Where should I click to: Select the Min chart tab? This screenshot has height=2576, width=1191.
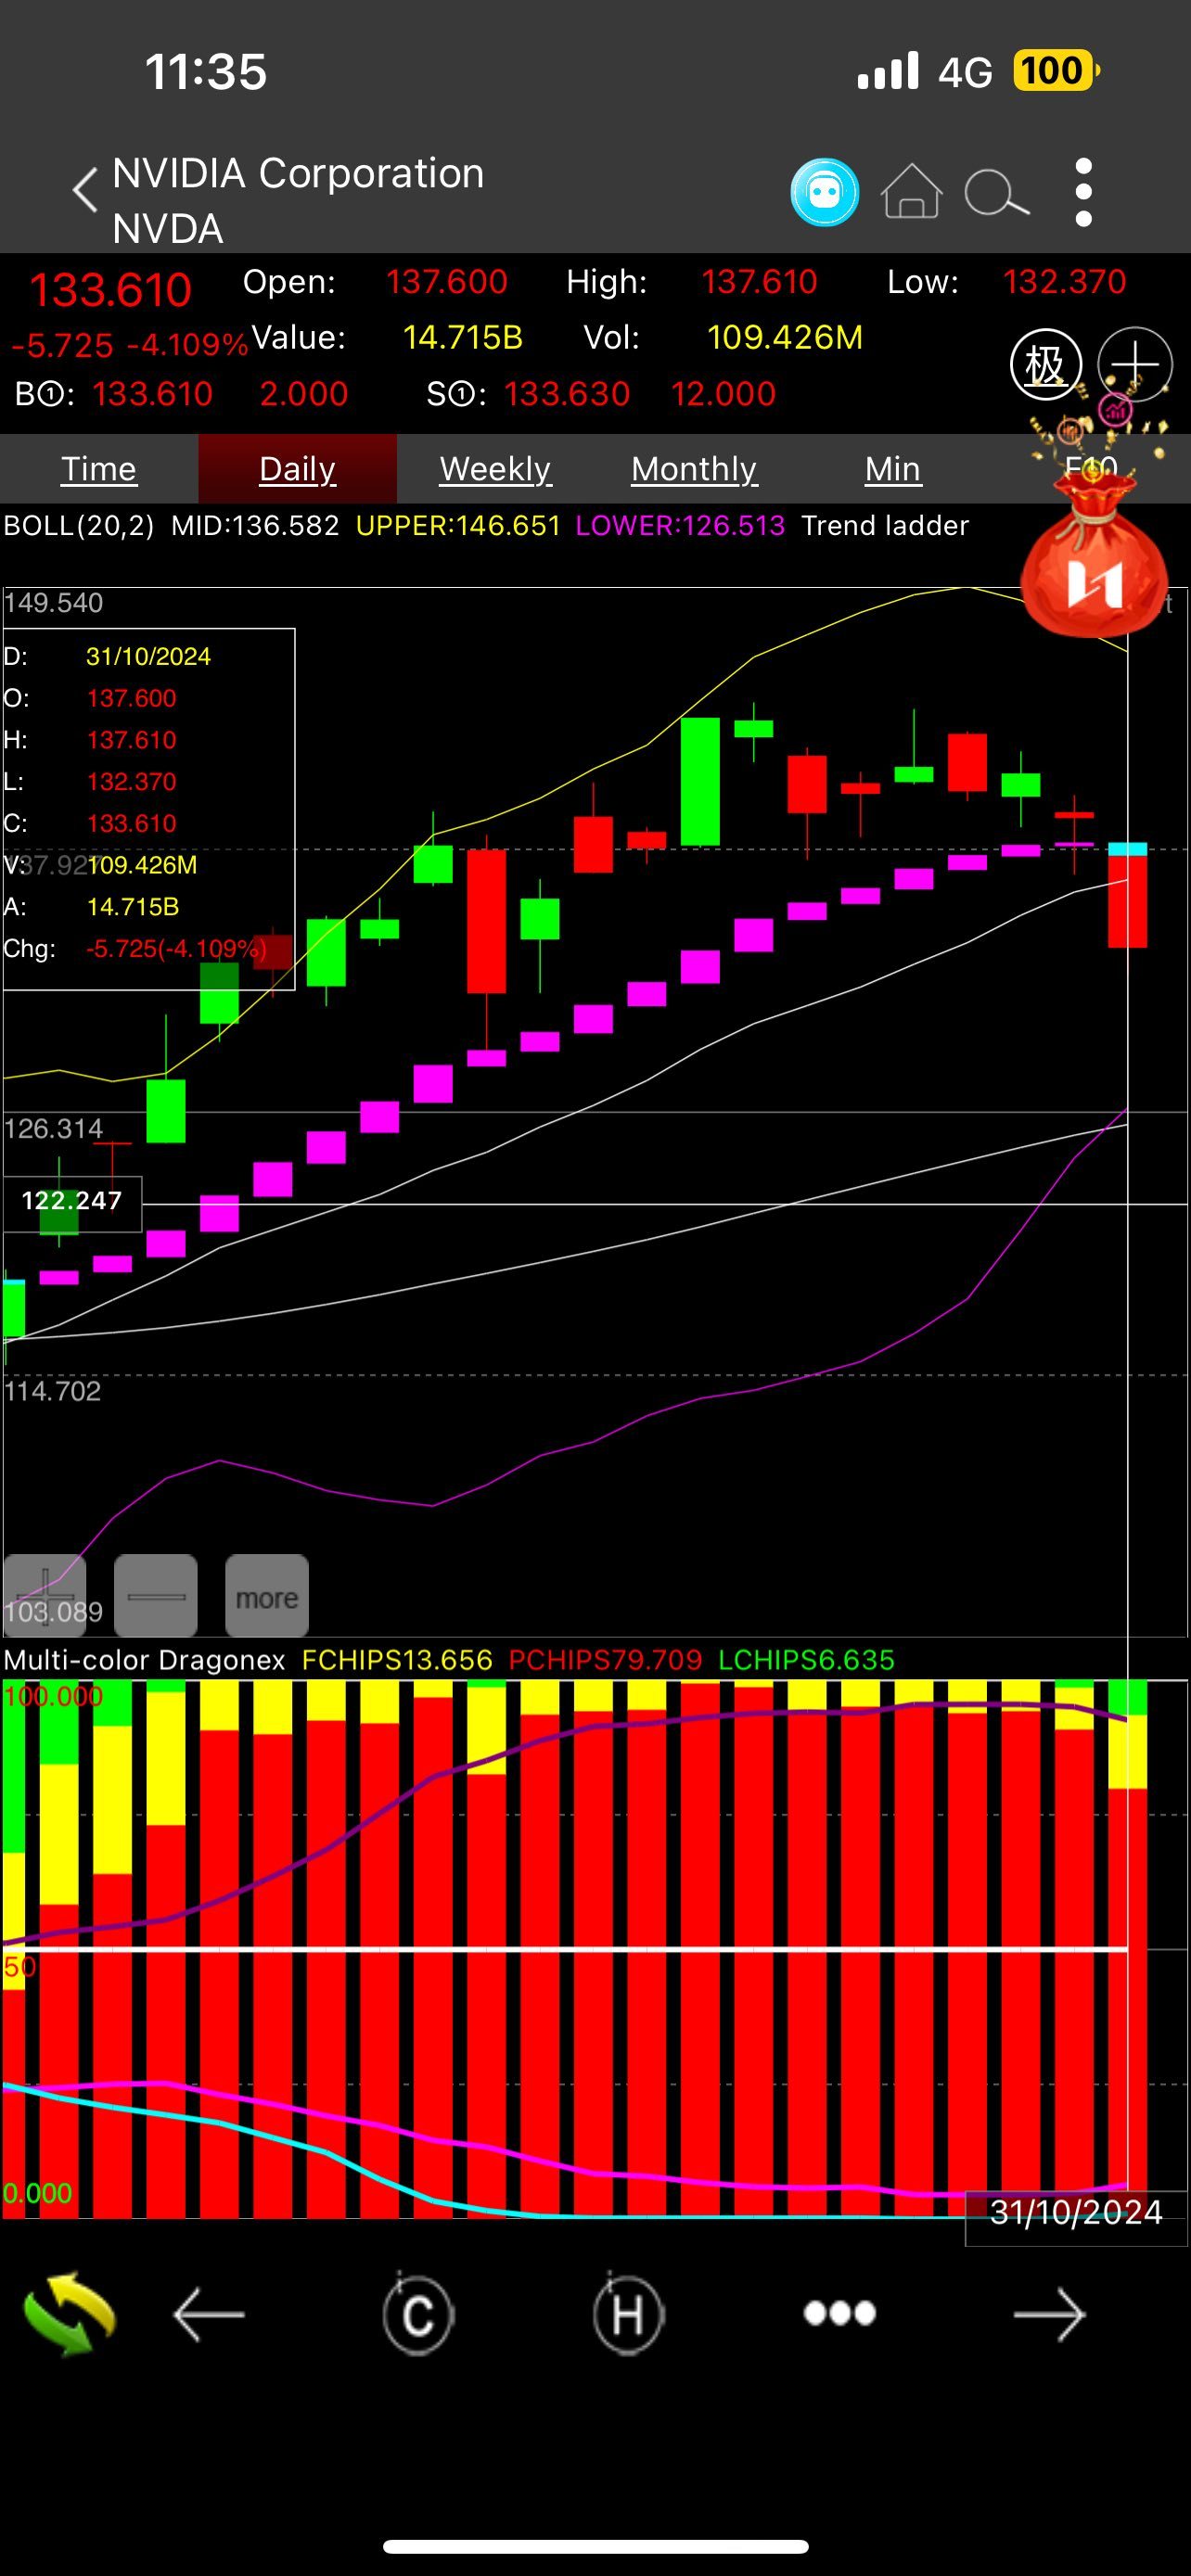892,468
